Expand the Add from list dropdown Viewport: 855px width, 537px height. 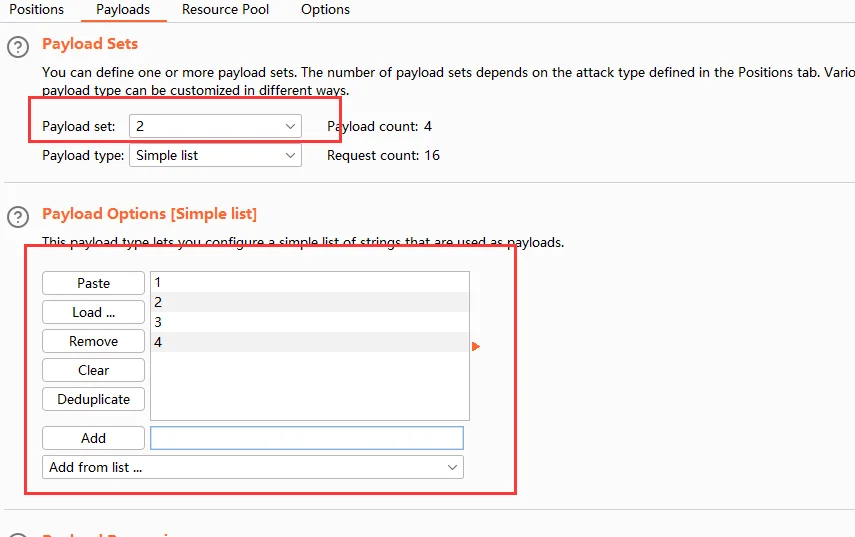[253, 467]
